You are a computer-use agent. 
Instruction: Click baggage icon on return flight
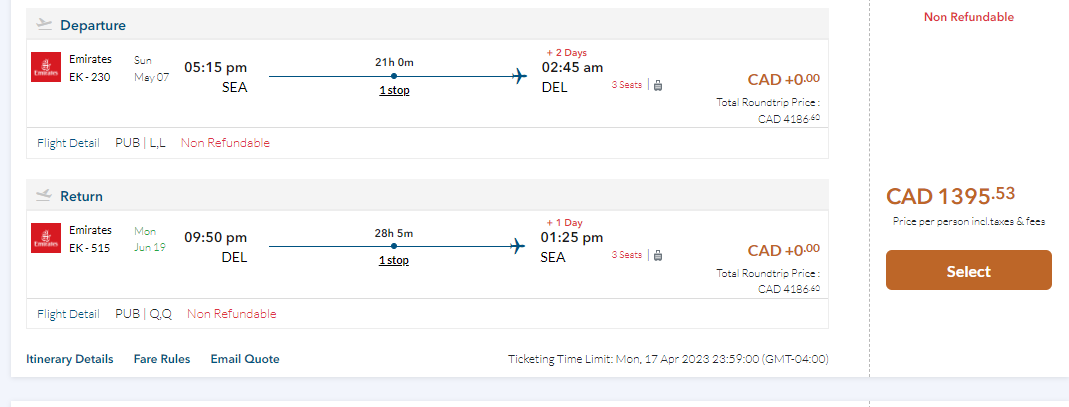pos(658,256)
